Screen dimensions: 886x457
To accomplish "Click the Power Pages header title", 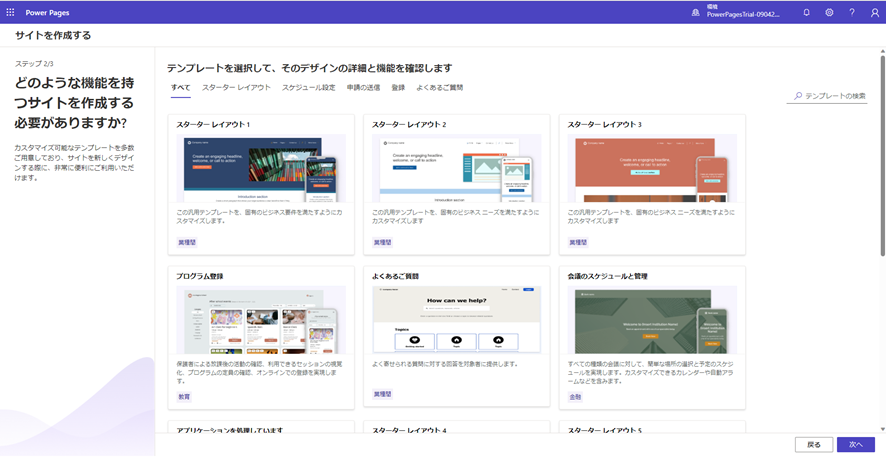I will 47,12.
